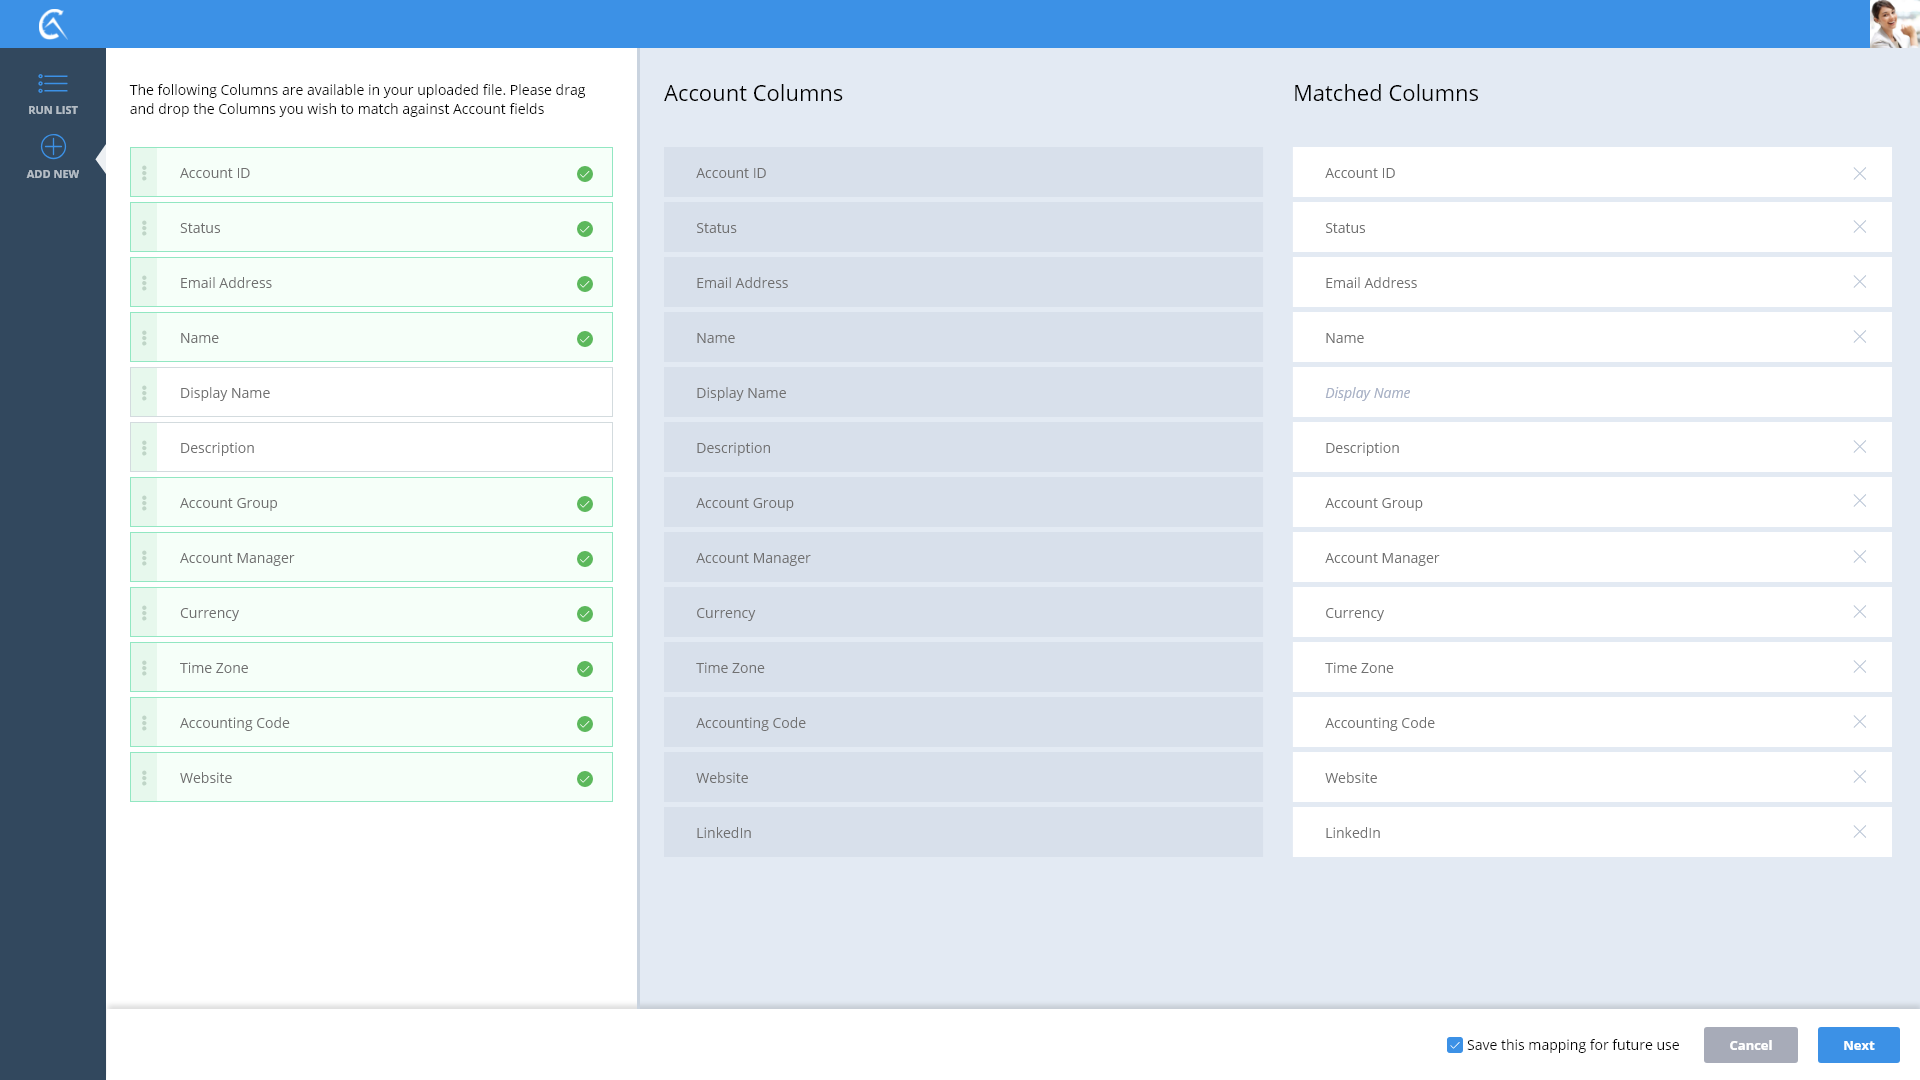Click green checkmark on Status column
The width and height of the screenshot is (1920, 1080).
(585, 229)
